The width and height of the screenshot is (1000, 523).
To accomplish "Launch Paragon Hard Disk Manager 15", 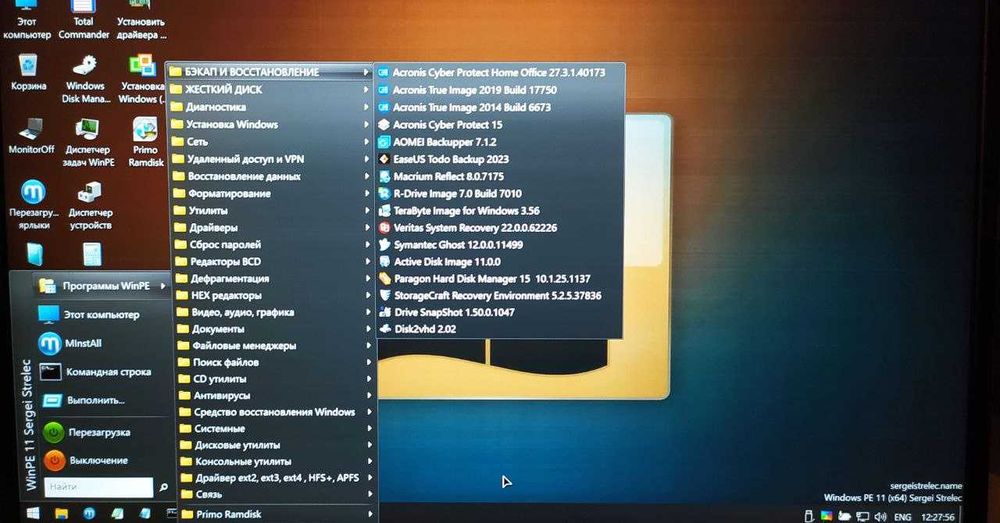I will 499,279.
